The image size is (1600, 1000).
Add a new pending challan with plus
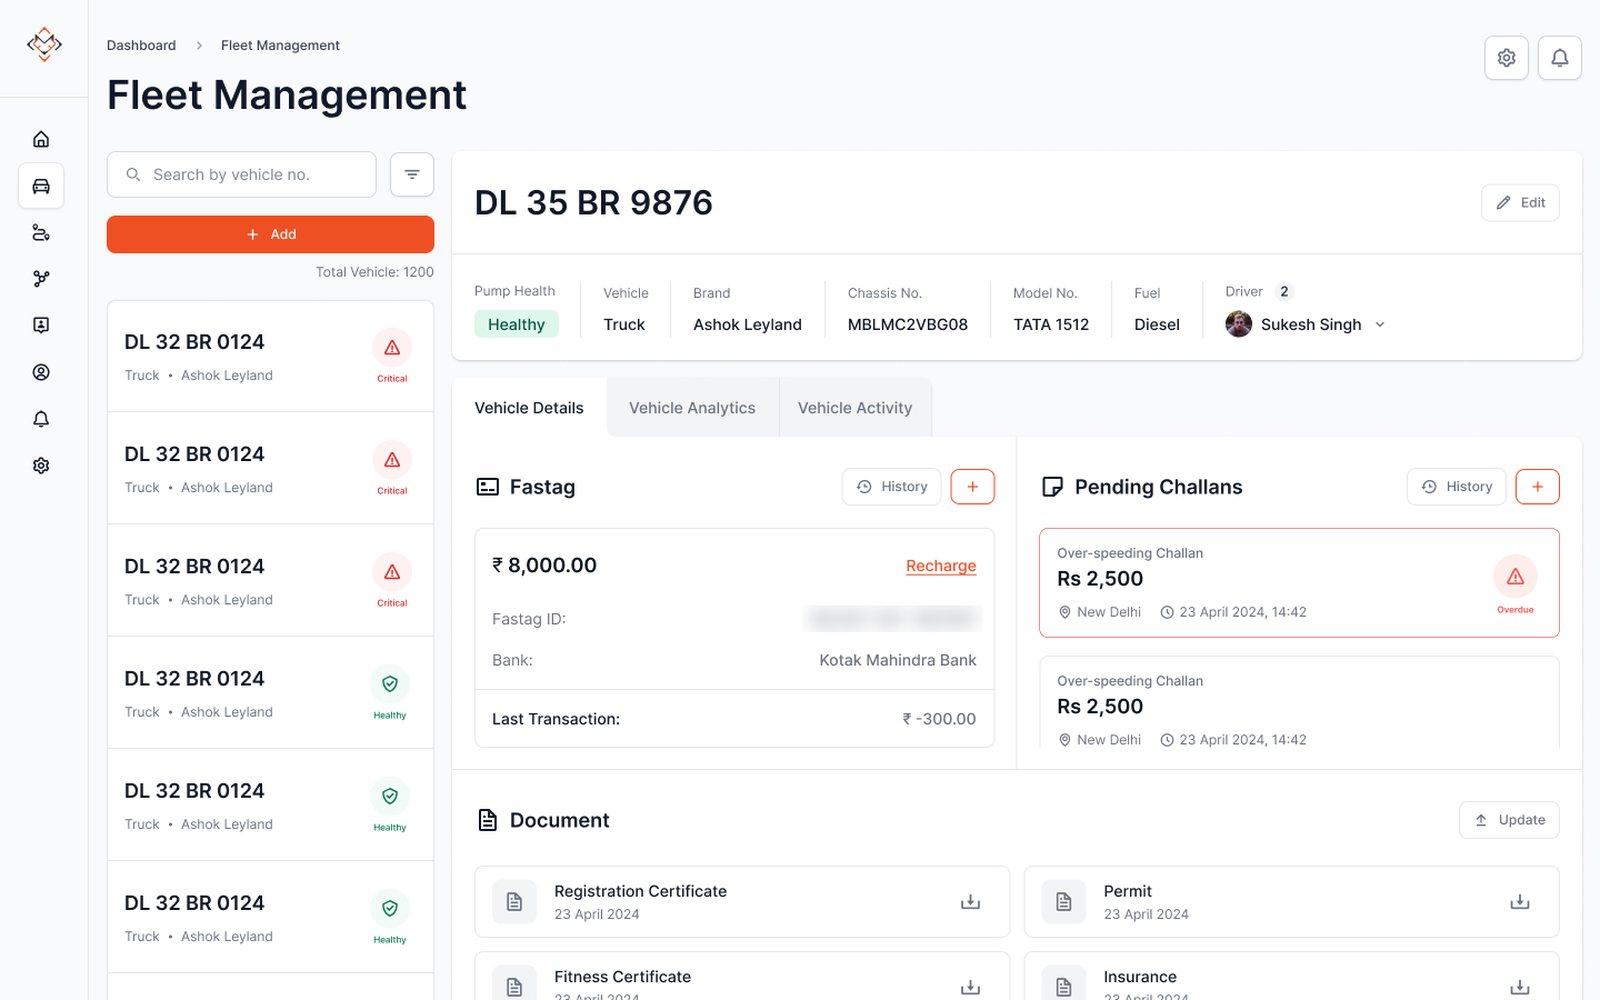[1537, 487]
